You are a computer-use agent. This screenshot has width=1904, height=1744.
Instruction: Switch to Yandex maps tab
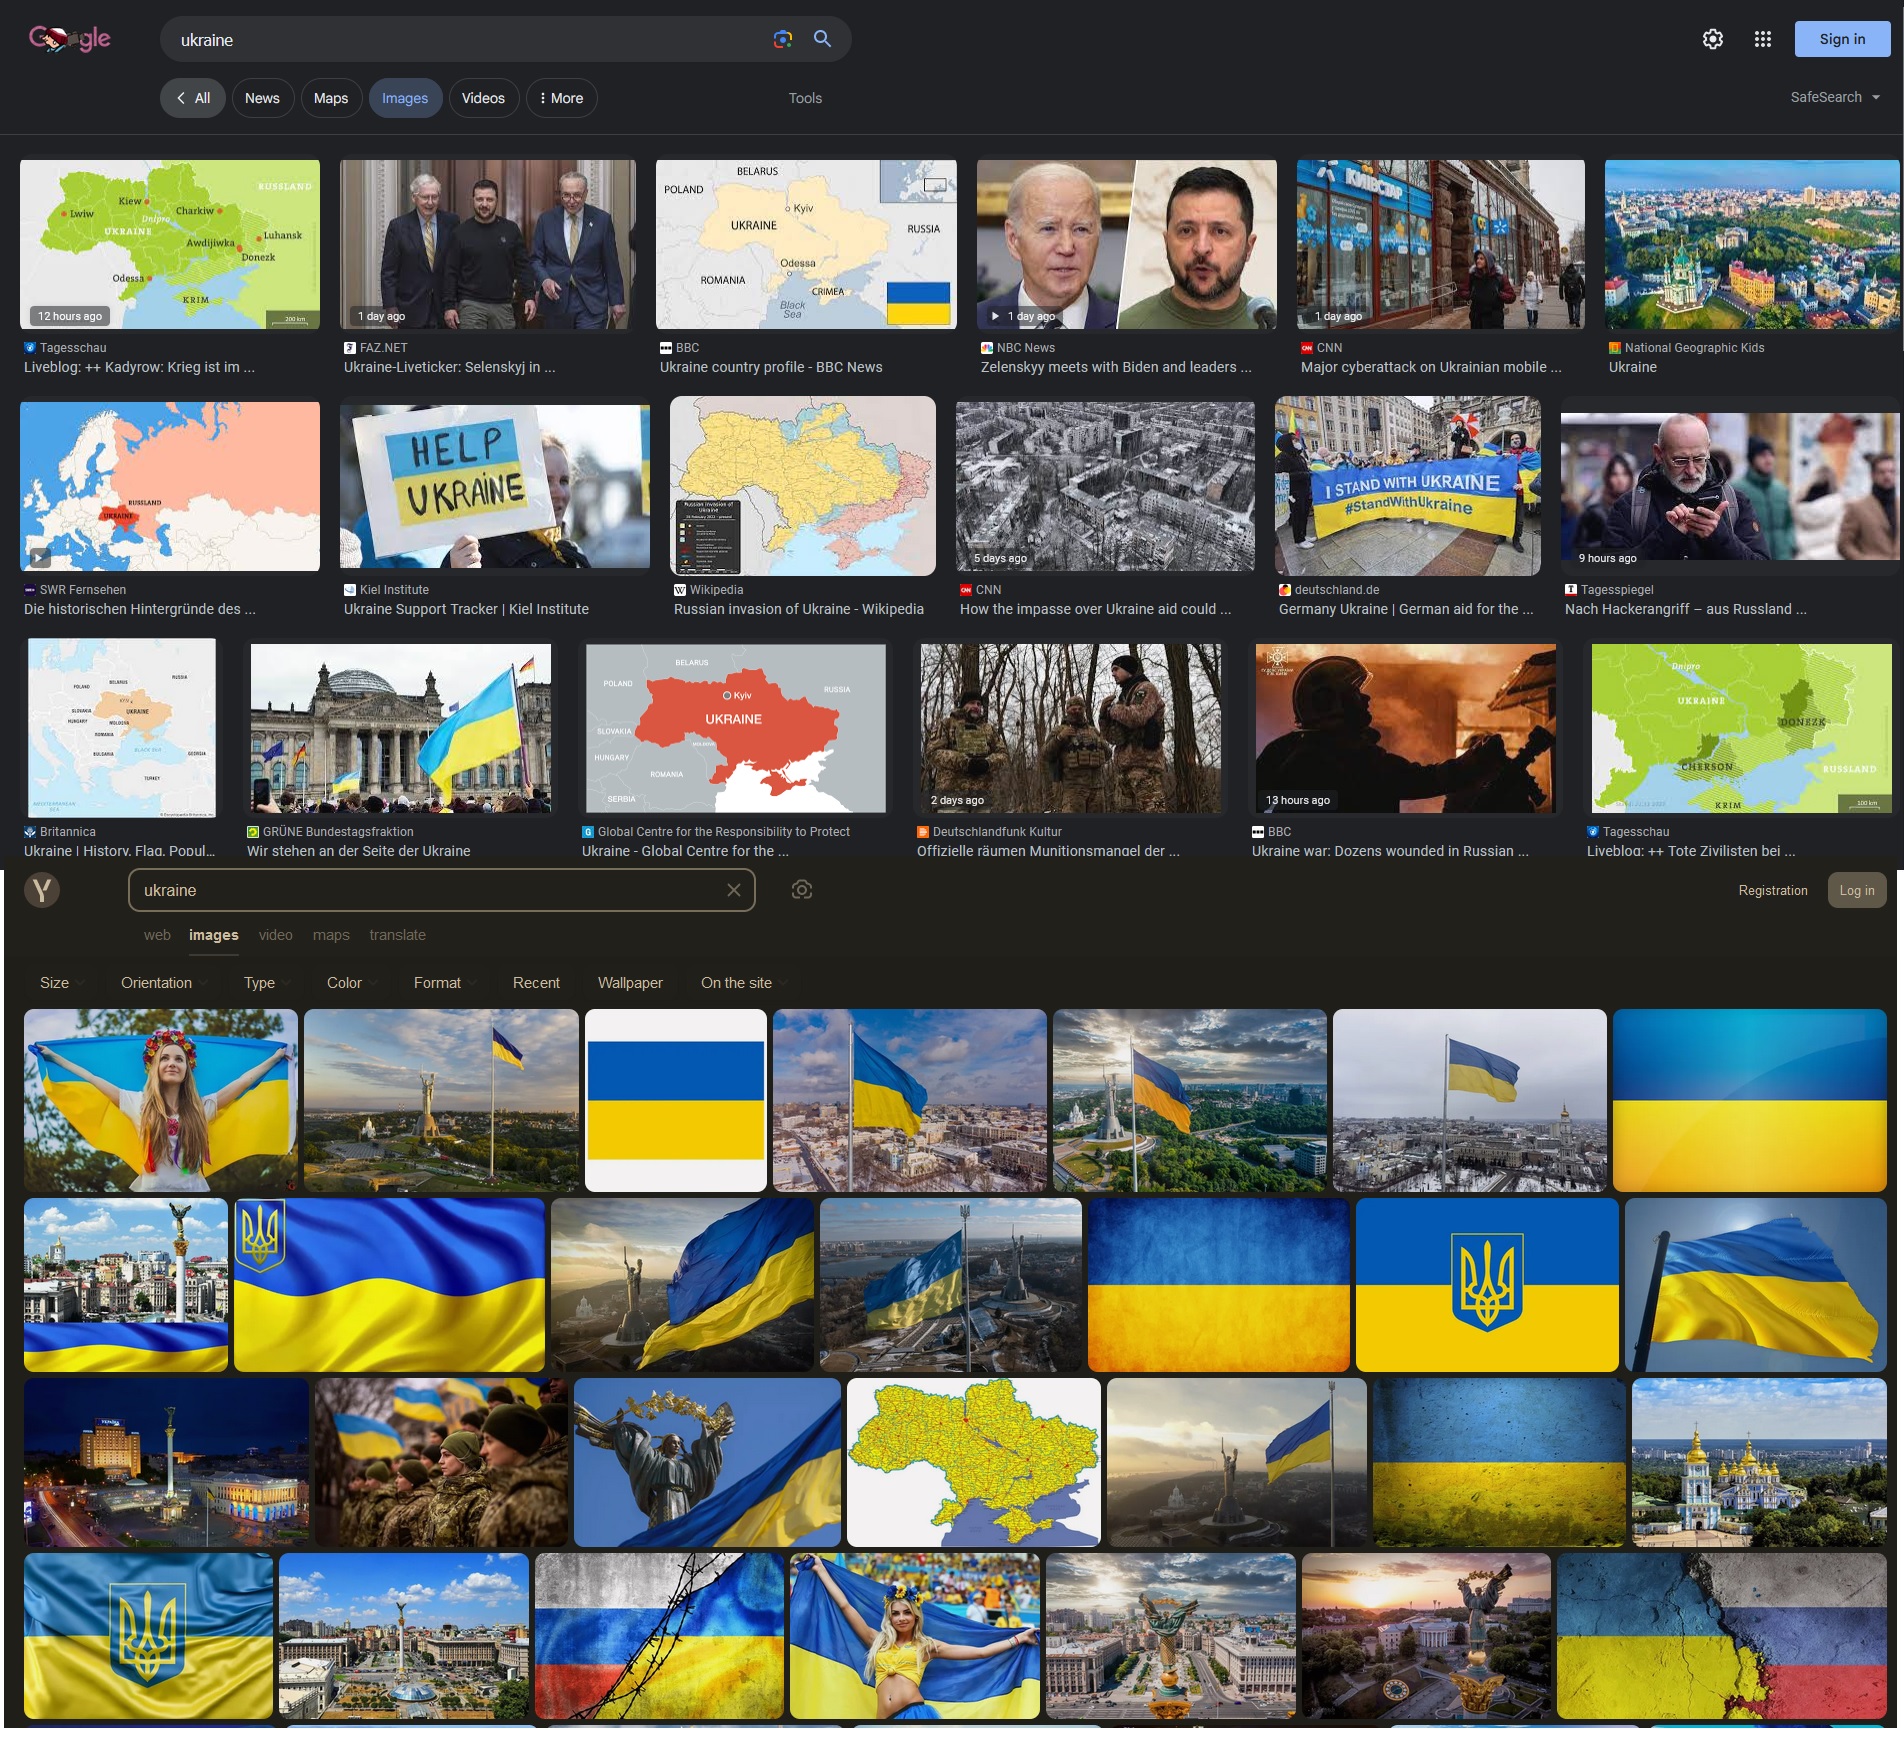click(331, 935)
